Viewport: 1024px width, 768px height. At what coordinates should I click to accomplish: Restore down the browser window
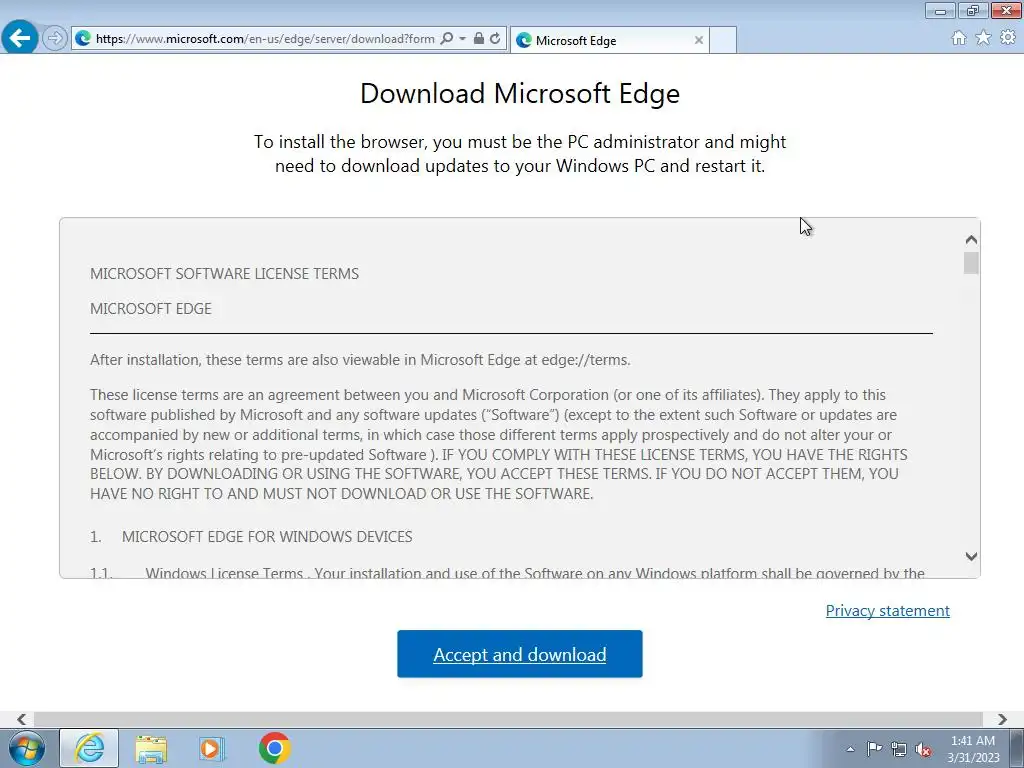(973, 10)
